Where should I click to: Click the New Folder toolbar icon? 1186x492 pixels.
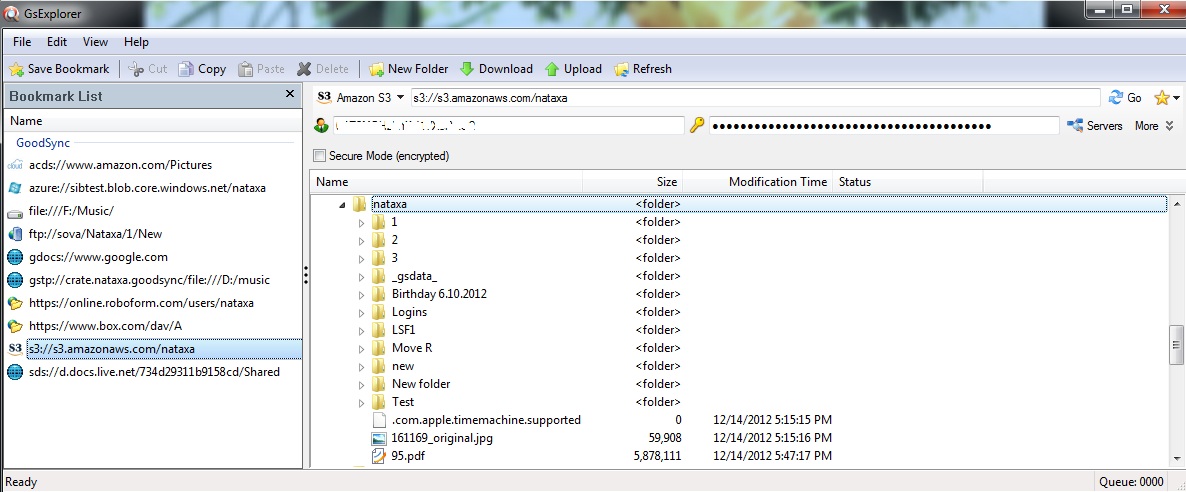(377, 69)
